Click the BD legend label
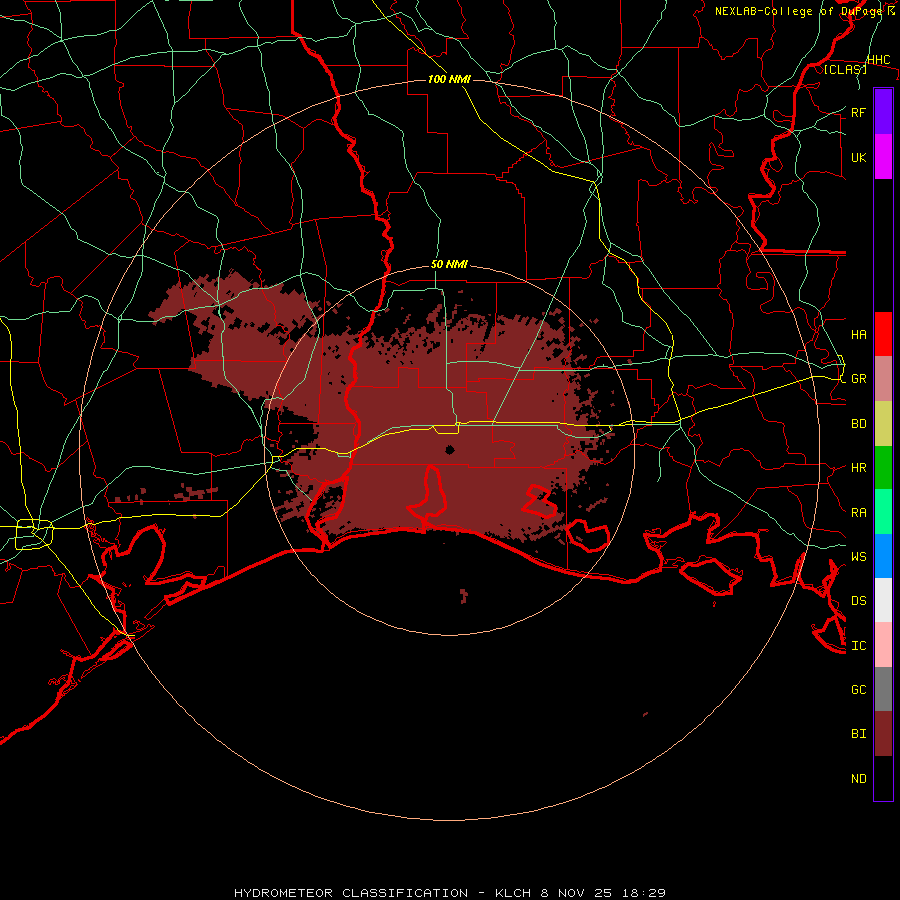Screen dimensions: 900x900 coord(859,424)
